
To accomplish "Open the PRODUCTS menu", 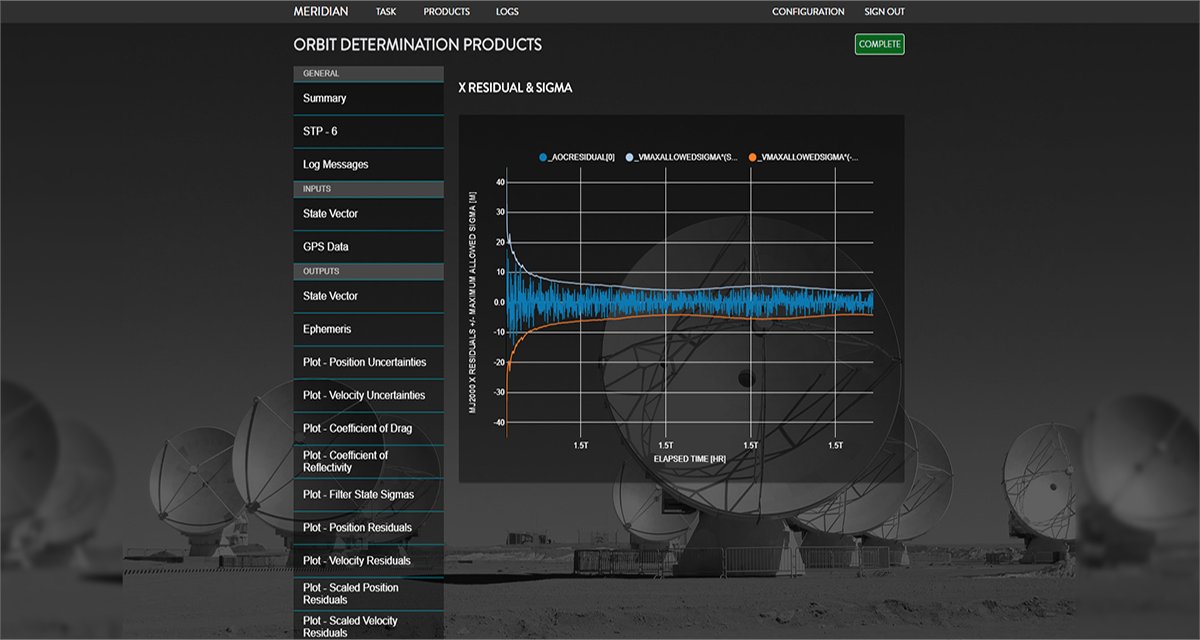I will (447, 11).
